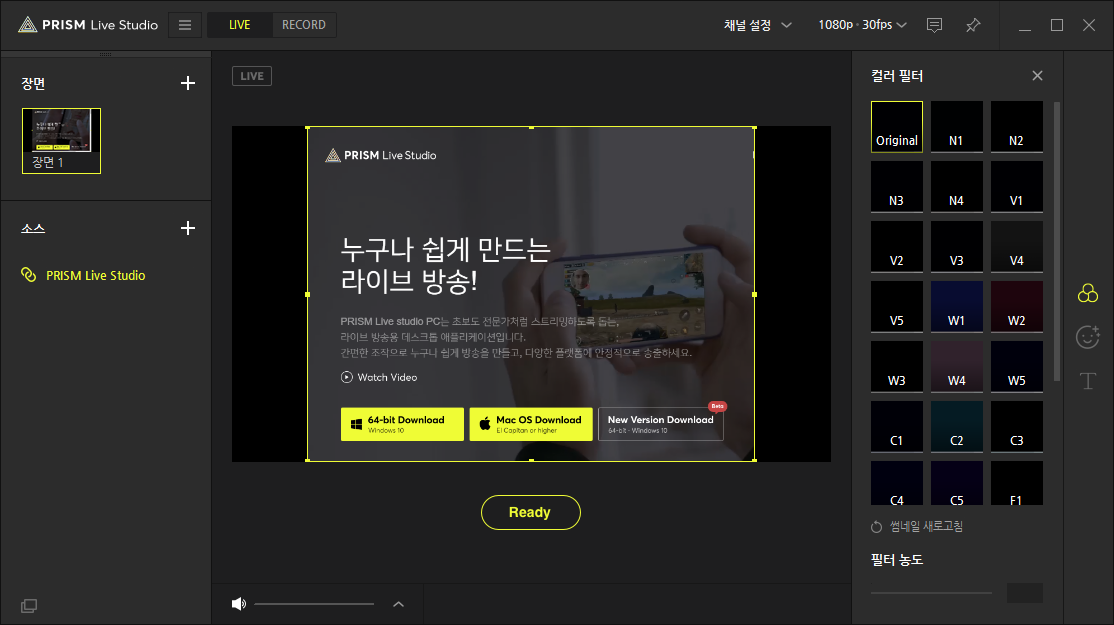Screen dimensions: 1114x625
Task: Apply the V5 color filter
Action: click(x=897, y=307)
